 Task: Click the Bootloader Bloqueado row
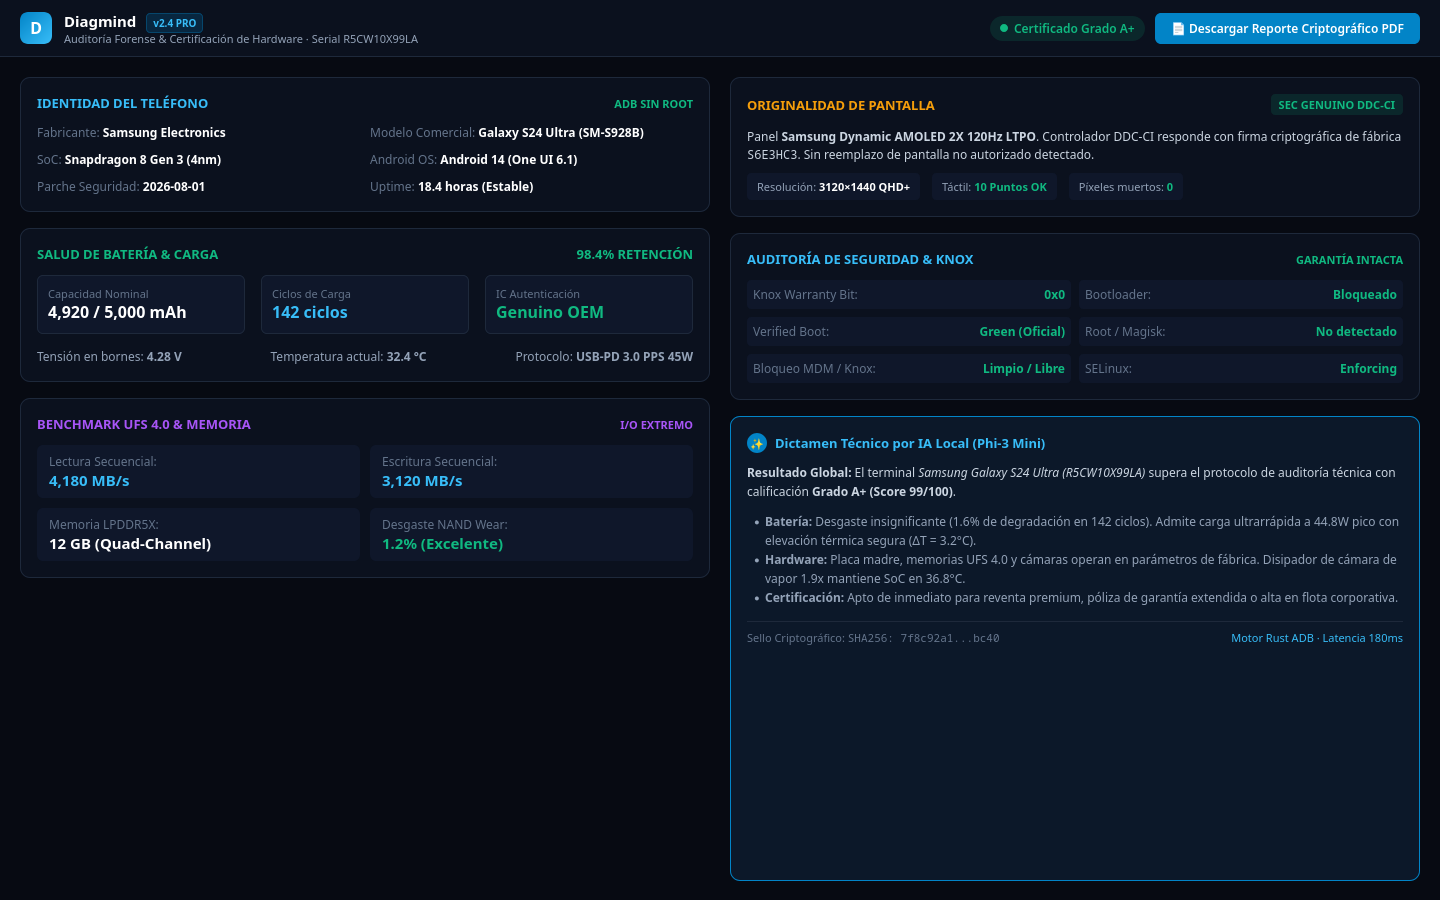click(1241, 295)
